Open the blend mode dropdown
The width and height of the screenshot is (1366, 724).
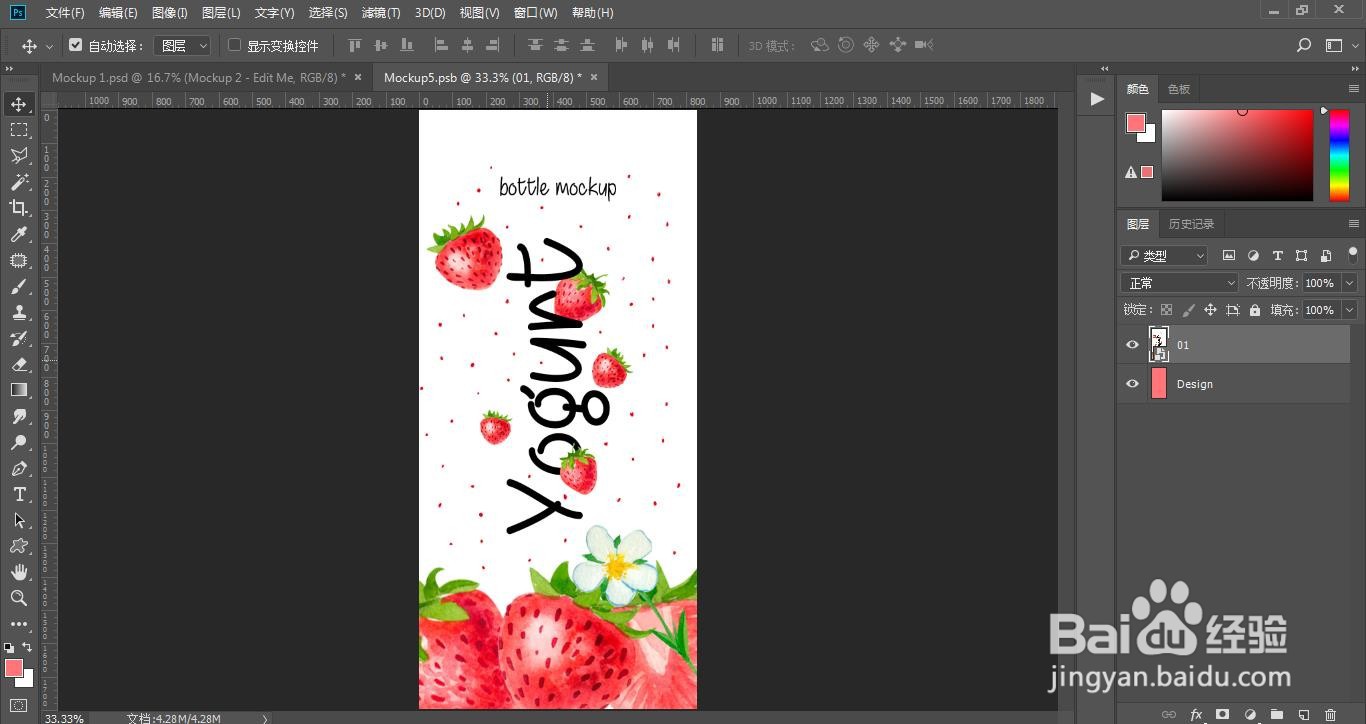pyautogui.click(x=1180, y=283)
